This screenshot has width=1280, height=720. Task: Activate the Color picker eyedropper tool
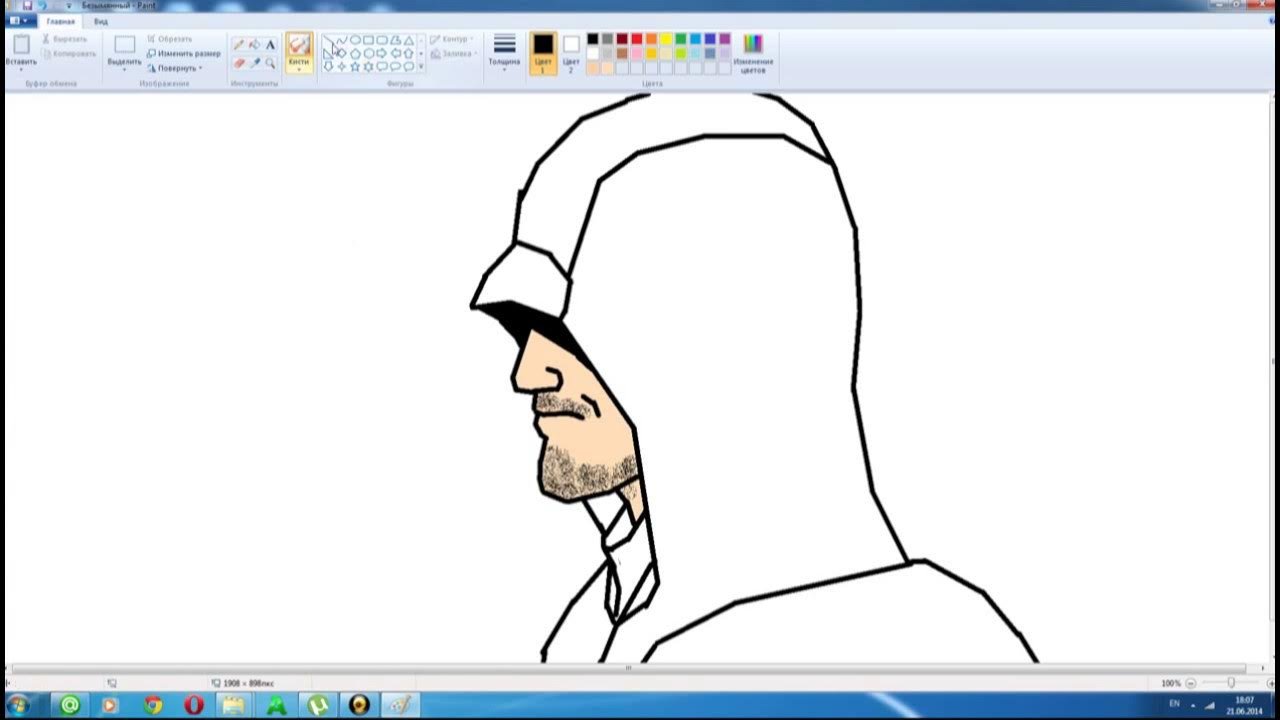[254, 63]
